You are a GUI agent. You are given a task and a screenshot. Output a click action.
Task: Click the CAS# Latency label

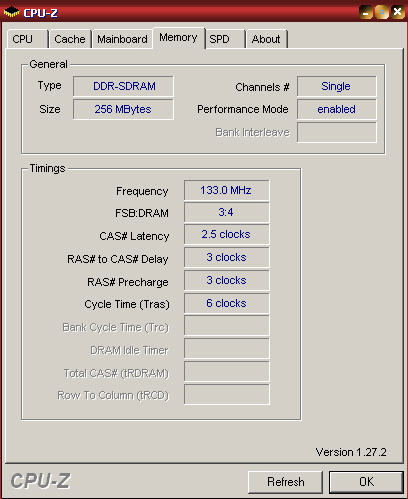[134, 236]
